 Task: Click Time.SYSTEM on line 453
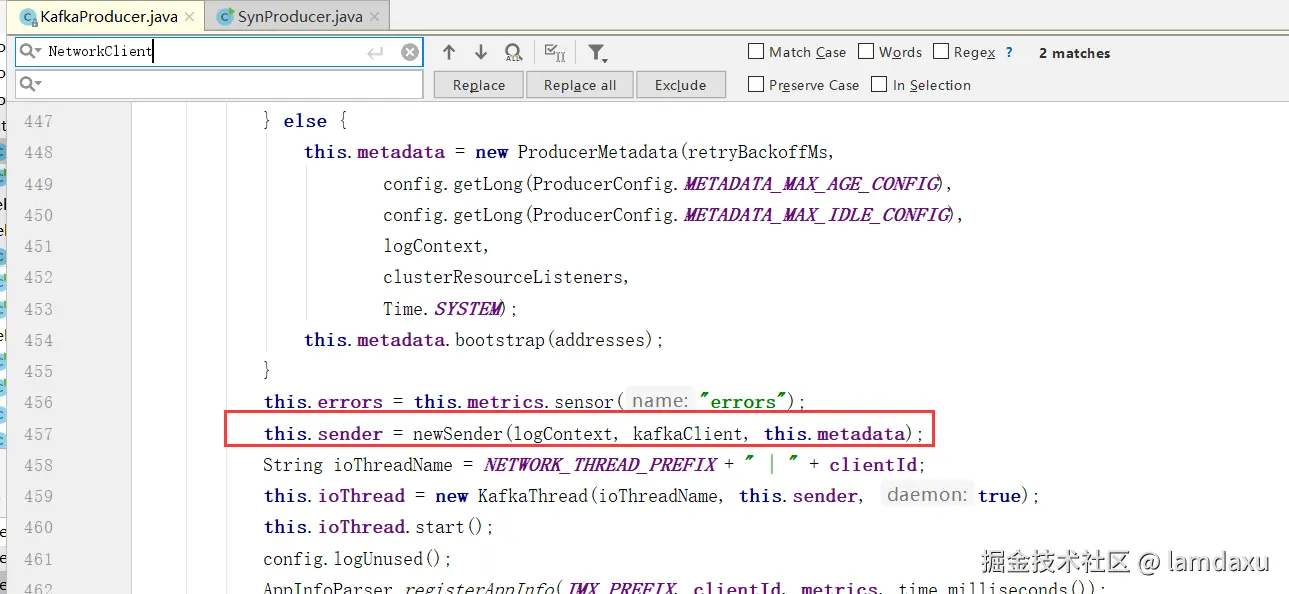[443, 309]
